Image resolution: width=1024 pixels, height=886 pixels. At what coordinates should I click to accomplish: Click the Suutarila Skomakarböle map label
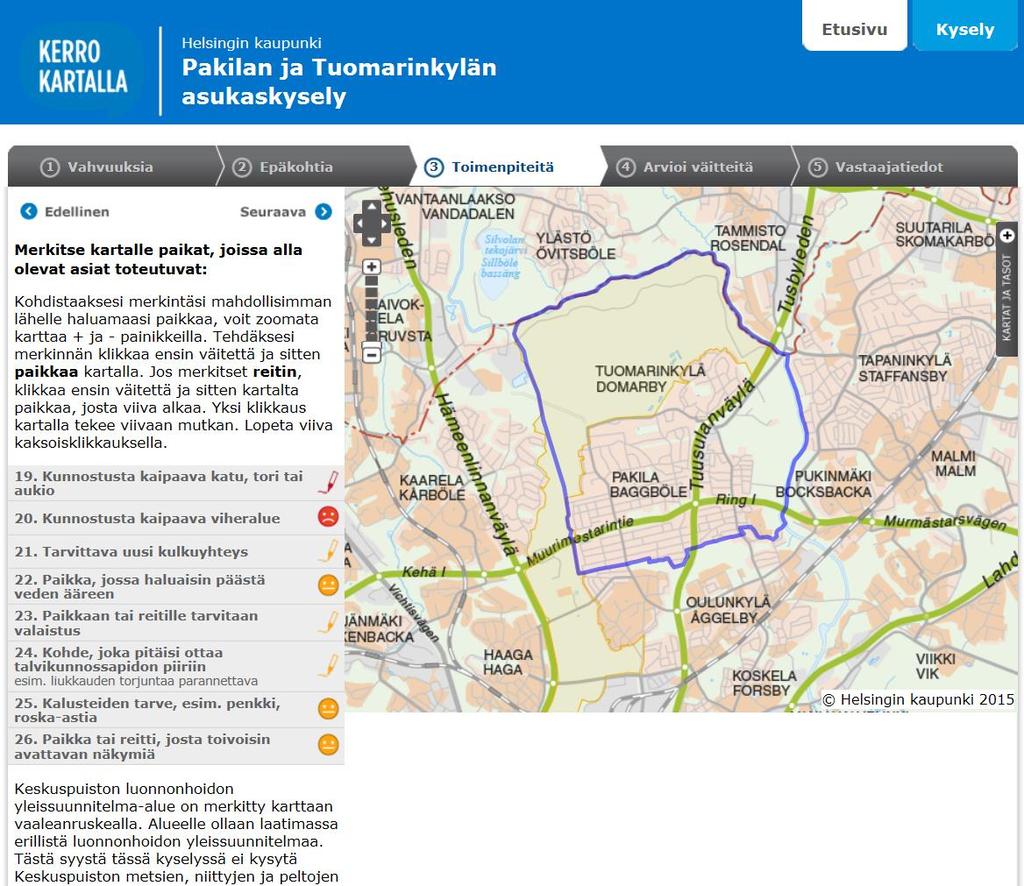click(x=944, y=234)
